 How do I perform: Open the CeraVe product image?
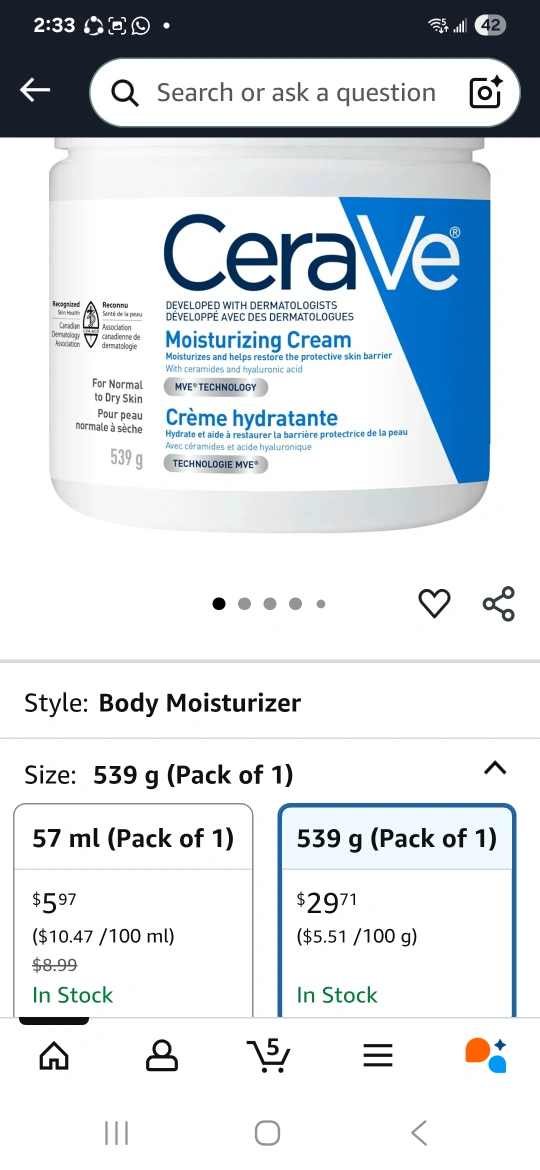(270, 336)
